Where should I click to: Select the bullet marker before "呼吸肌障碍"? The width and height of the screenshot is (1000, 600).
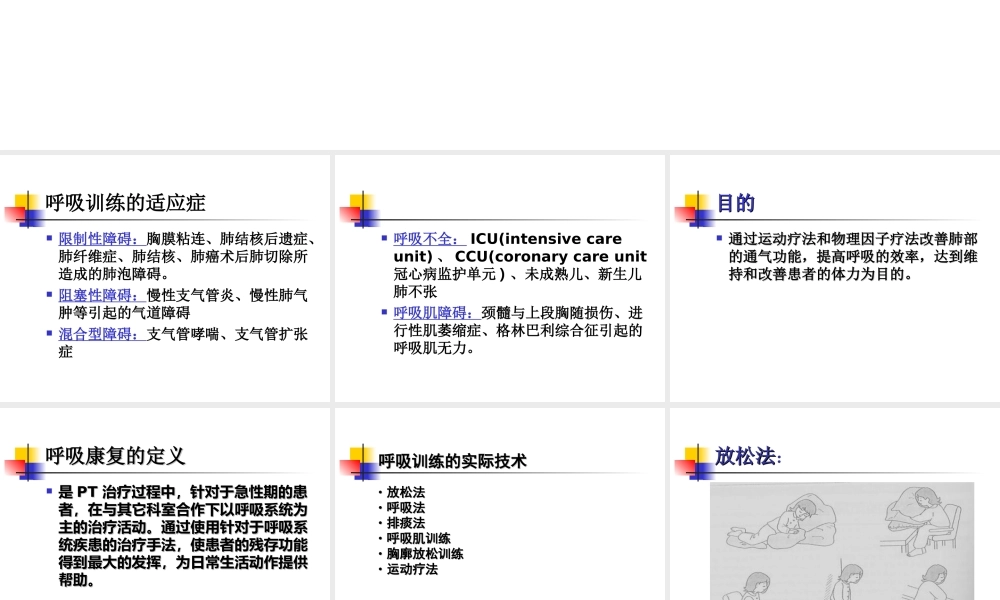pyautogui.click(x=383, y=313)
